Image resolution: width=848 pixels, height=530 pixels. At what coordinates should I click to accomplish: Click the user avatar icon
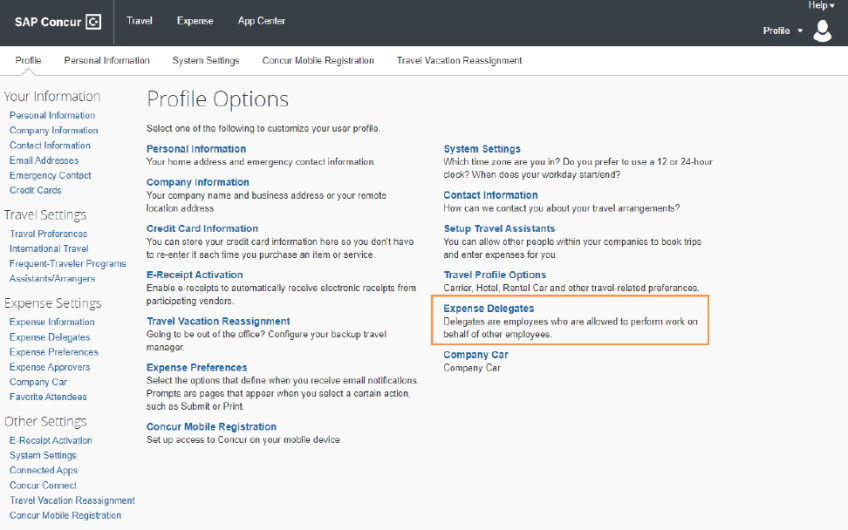[x=822, y=31]
